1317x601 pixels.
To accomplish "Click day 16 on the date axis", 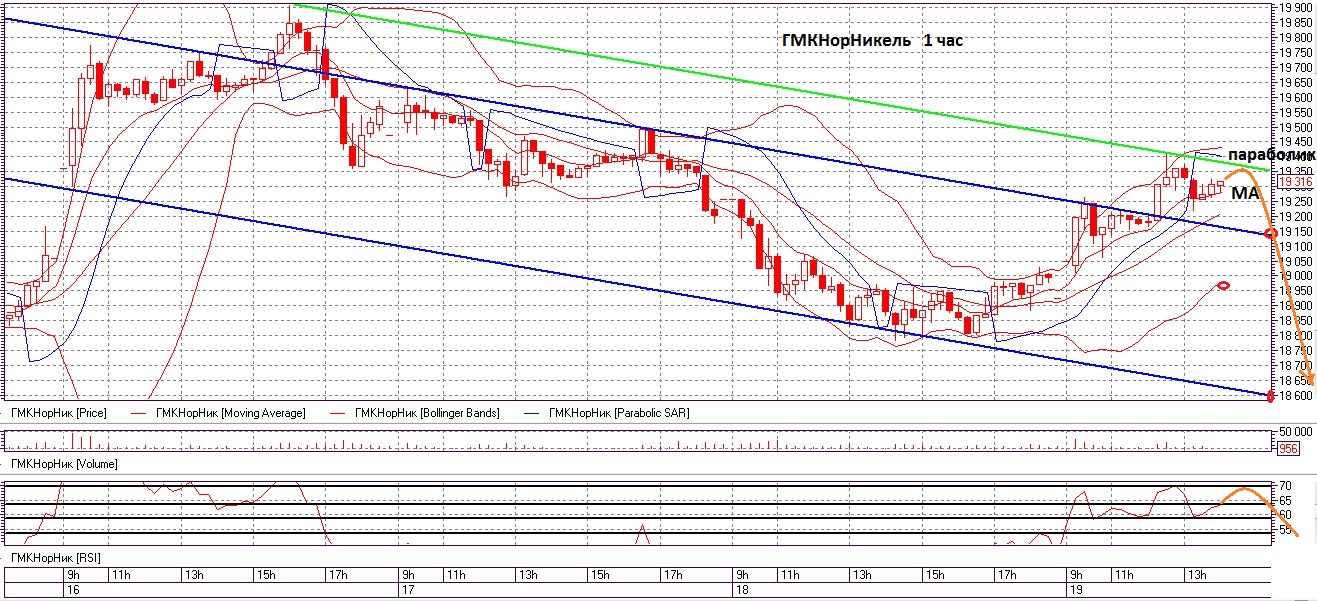I will point(72,591).
